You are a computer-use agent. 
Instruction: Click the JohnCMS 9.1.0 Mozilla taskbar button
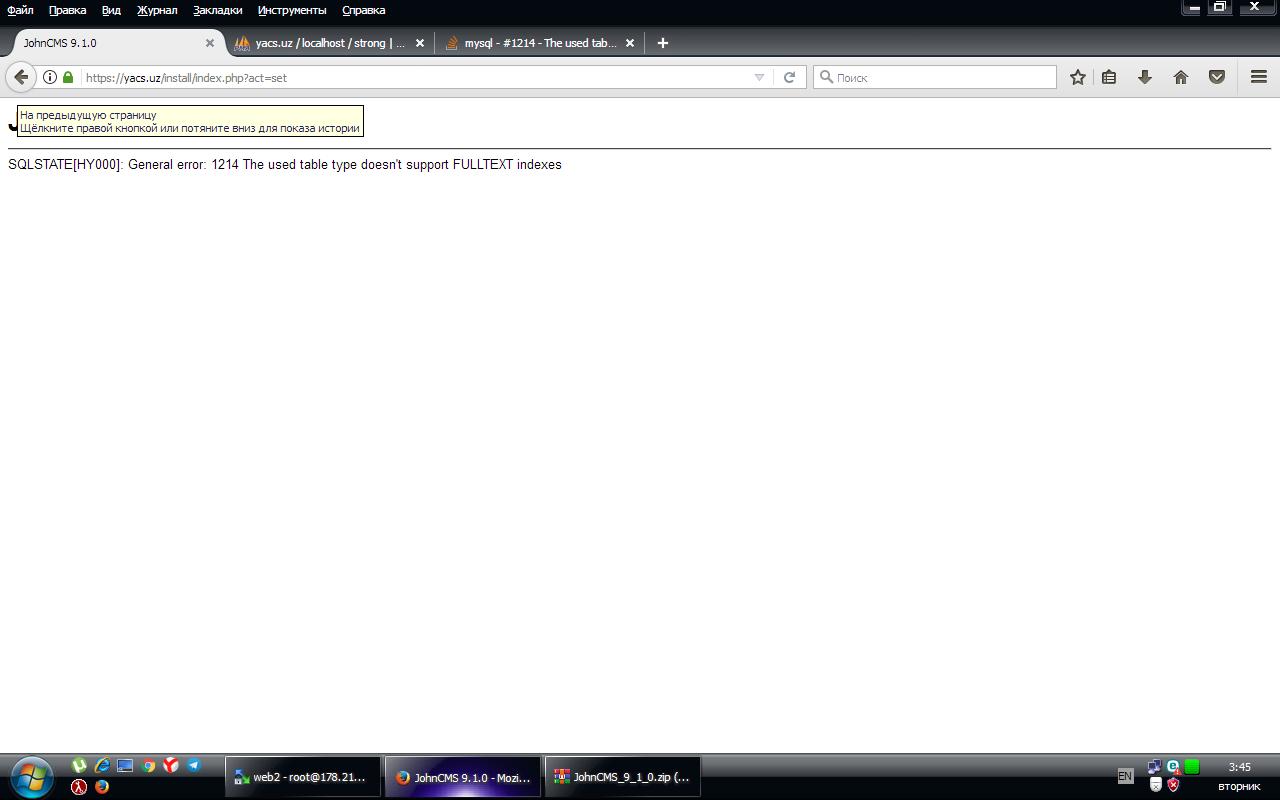463,777
